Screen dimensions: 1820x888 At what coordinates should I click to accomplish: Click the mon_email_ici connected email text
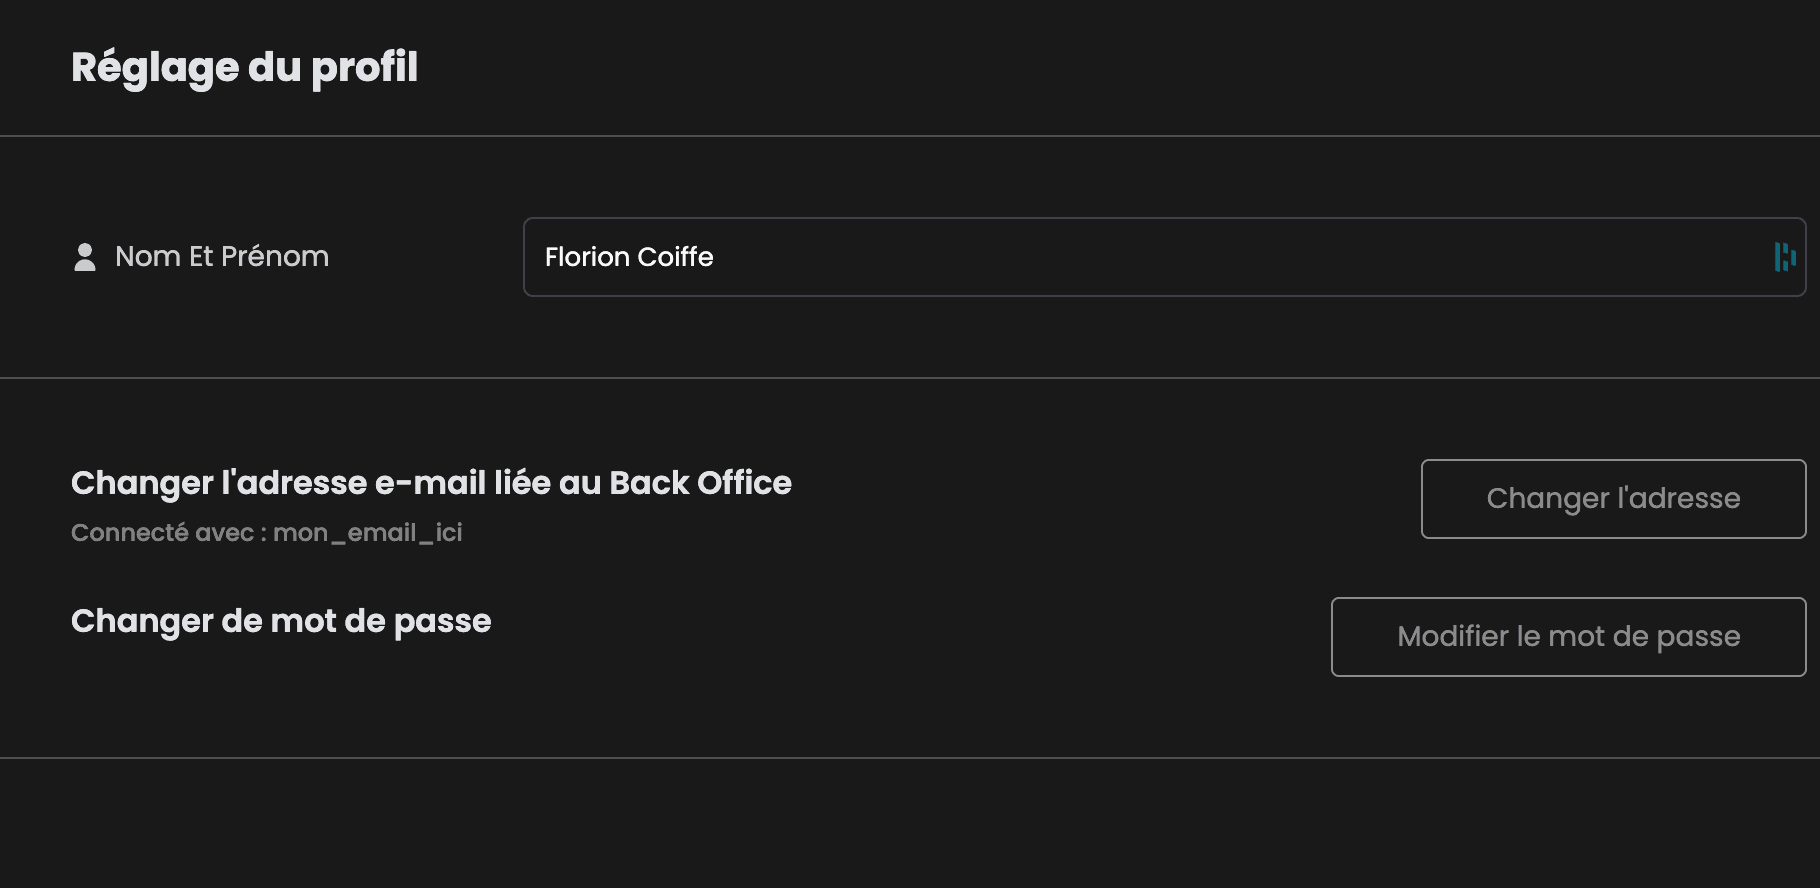click(367, 533)
